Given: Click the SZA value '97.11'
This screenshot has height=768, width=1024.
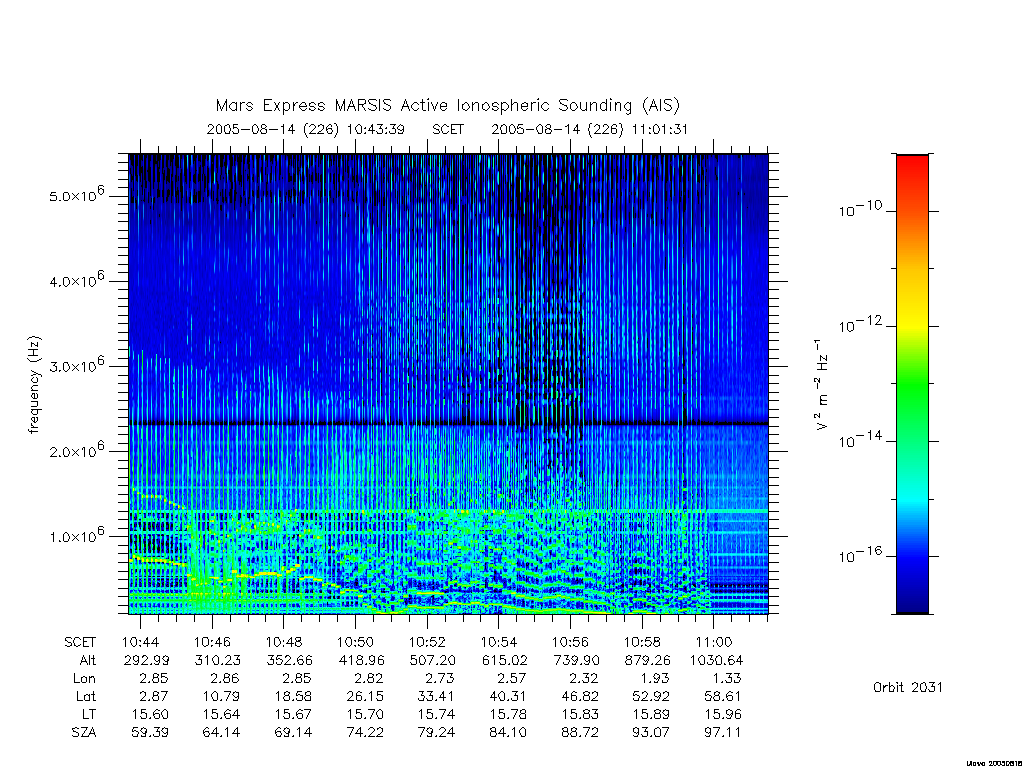Looking at the screenshot, I should [723, 733].
